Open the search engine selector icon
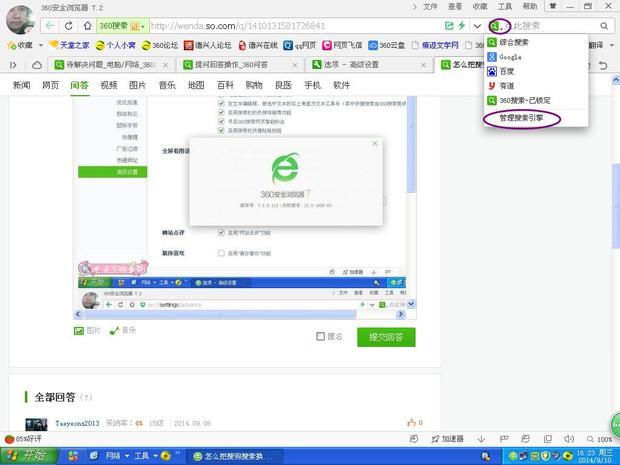Viewport: 620px width, 465px height. (x=496, y=26)
